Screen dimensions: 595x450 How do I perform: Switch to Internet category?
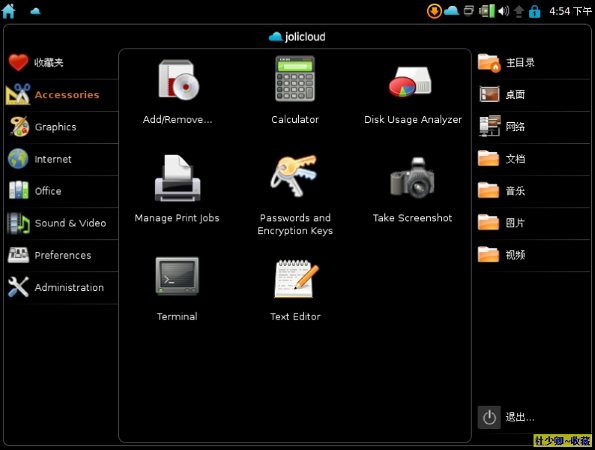[61, 159]
